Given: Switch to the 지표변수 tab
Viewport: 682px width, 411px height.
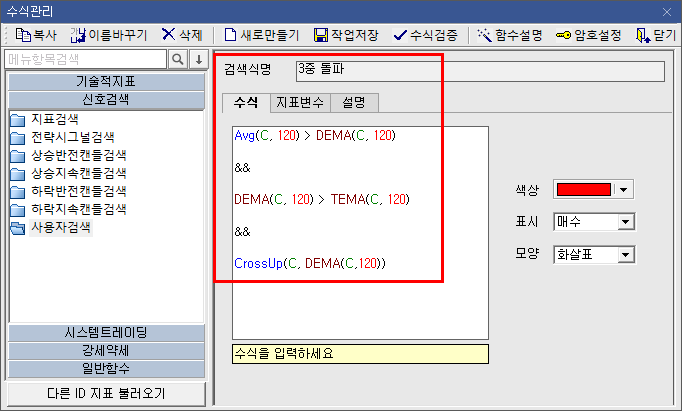Looking at the screenshot, I should [300, 103].
